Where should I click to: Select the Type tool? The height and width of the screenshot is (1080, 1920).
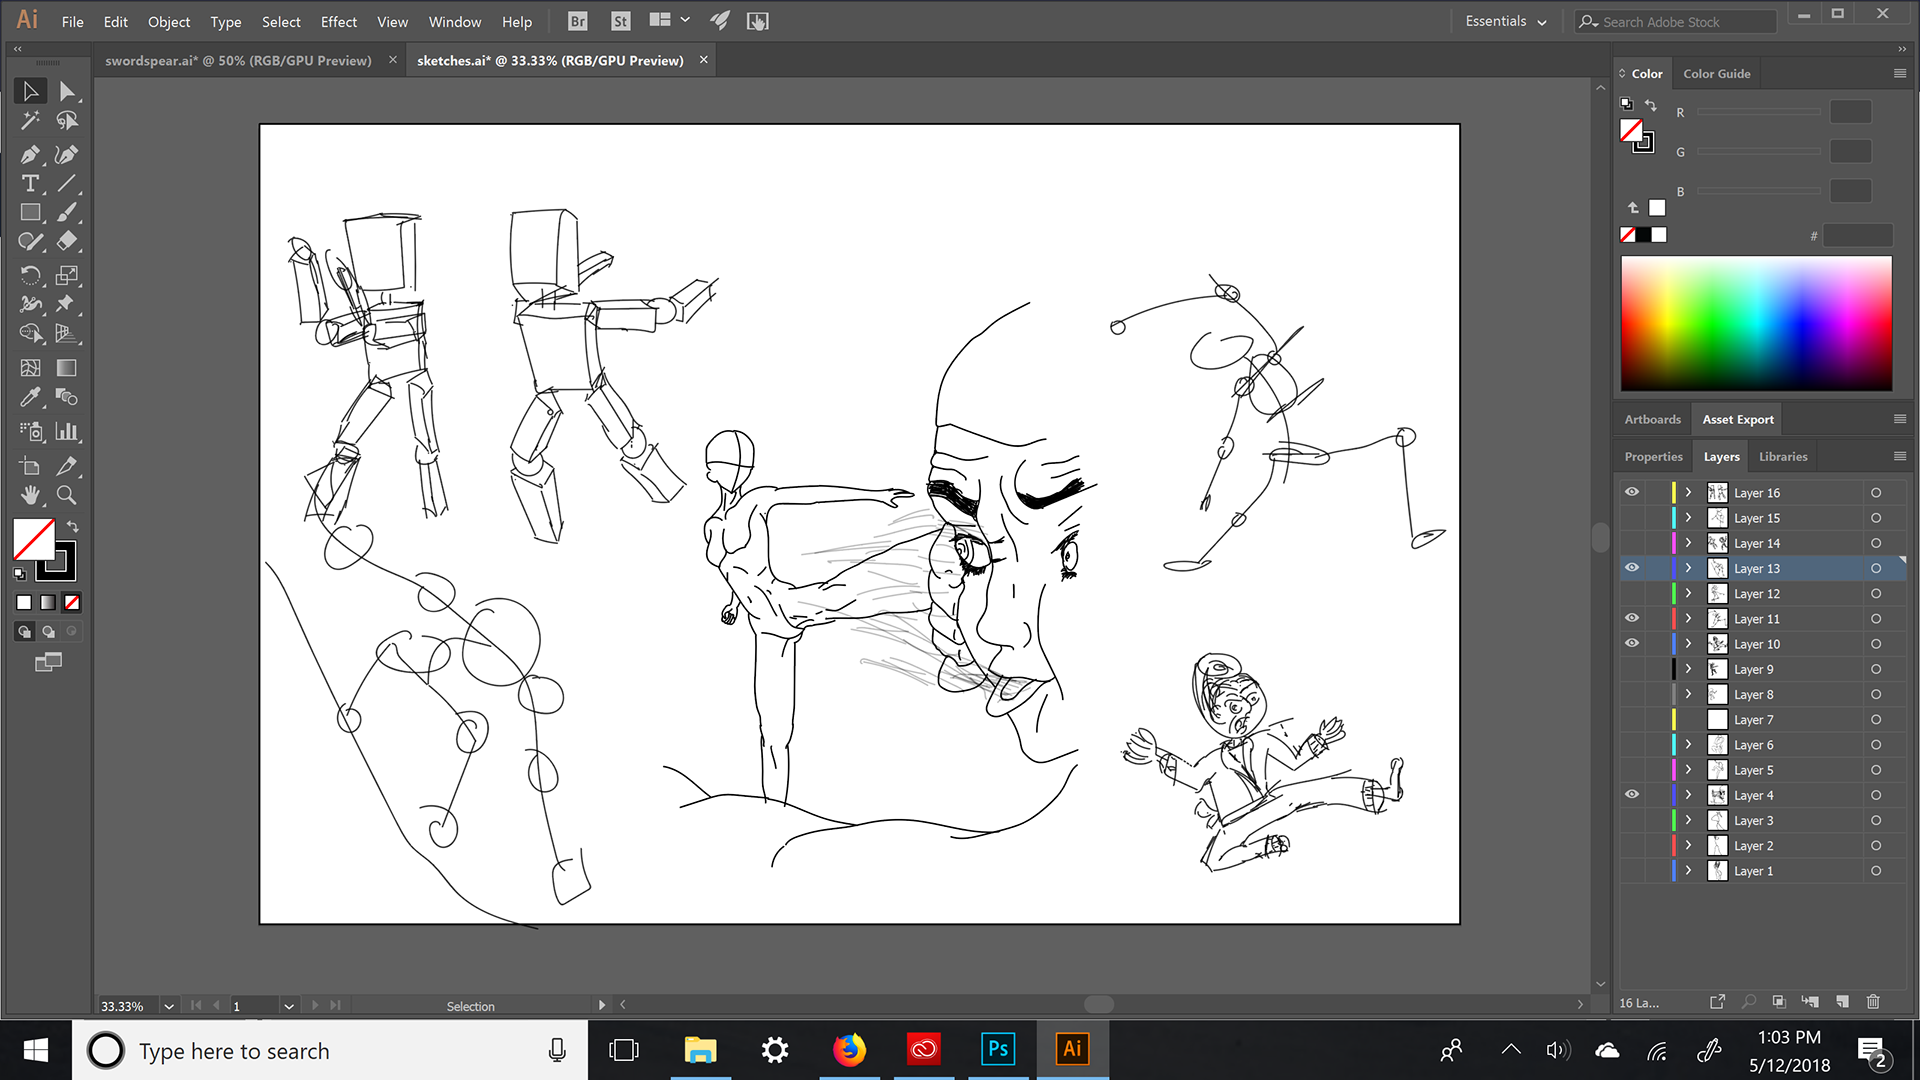click(30, 184)
